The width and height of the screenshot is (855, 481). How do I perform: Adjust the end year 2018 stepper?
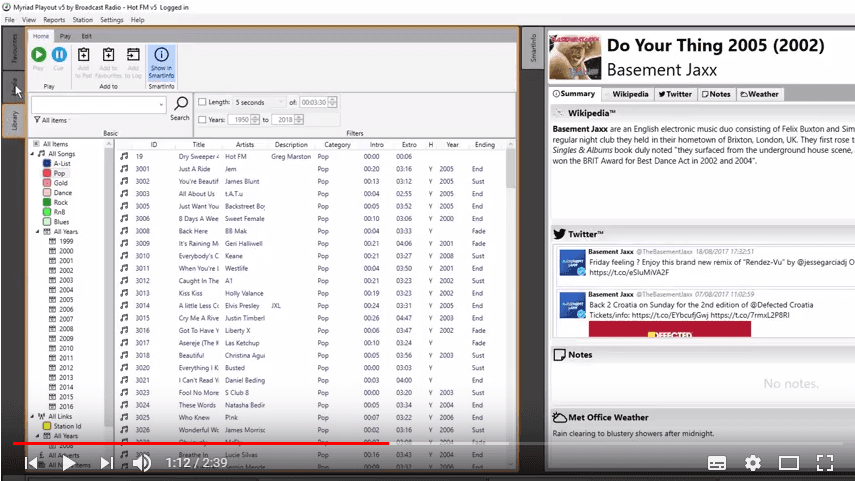299,119
